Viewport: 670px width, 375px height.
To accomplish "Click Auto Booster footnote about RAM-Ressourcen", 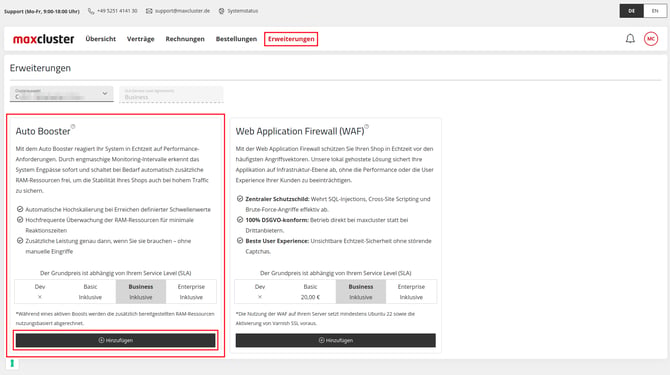I will (x=115, y=319).
